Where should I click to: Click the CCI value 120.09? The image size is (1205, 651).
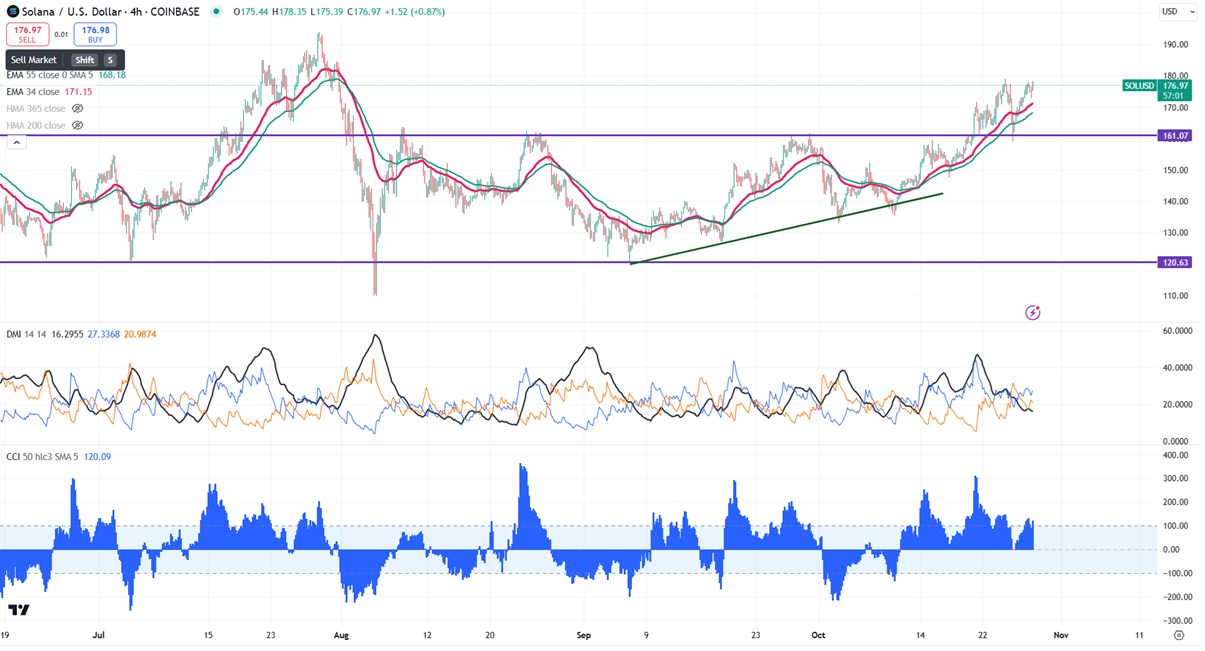pyautogui.click(x=97, y=456)
